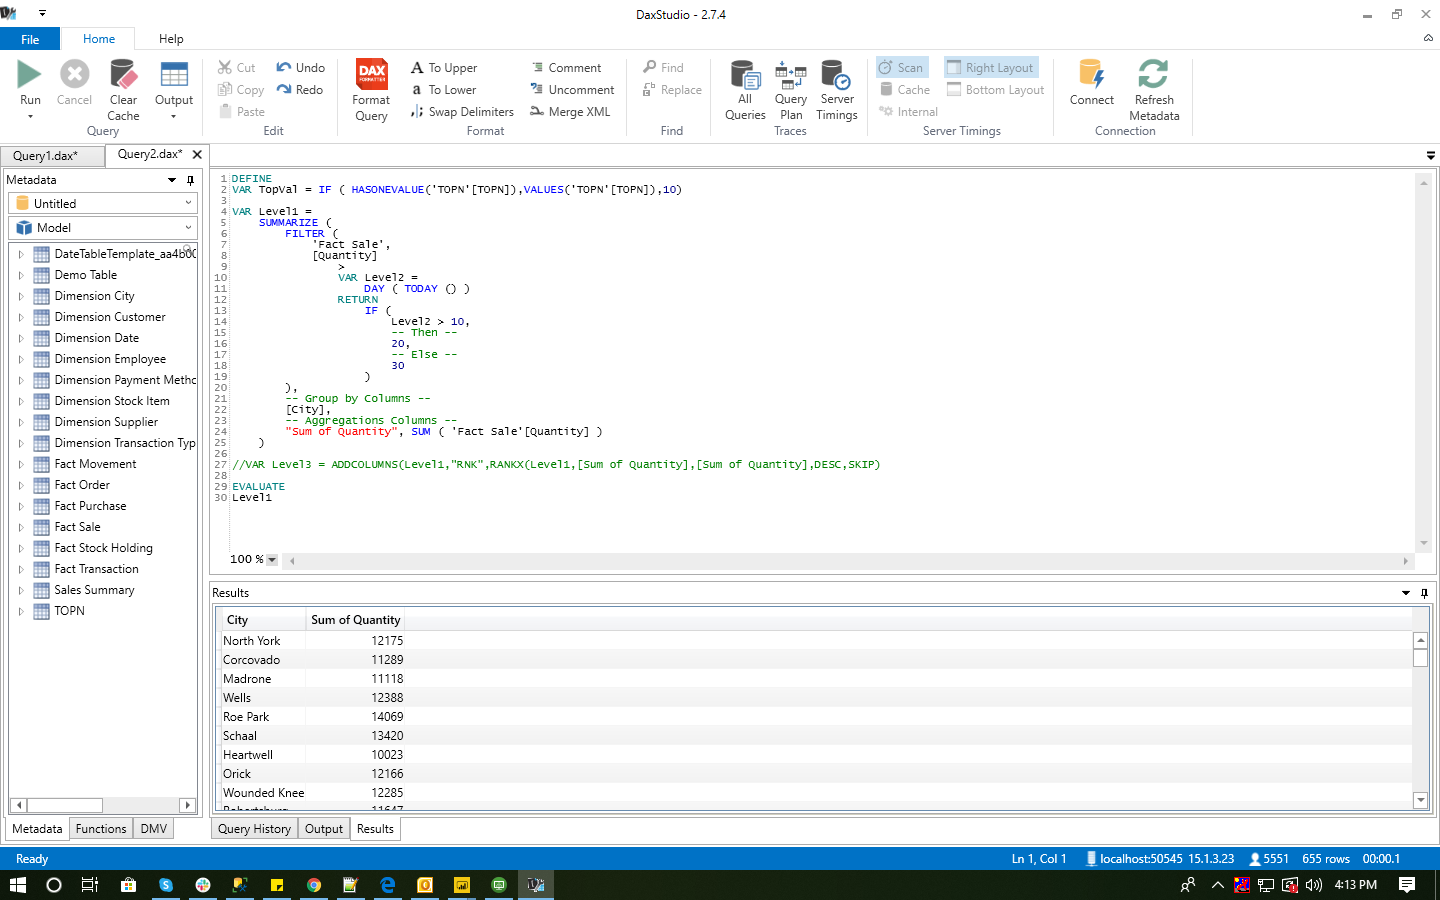Sort results by the City column
The height and width of the screenshot is (900, 1440).
(x=262, y=620)
